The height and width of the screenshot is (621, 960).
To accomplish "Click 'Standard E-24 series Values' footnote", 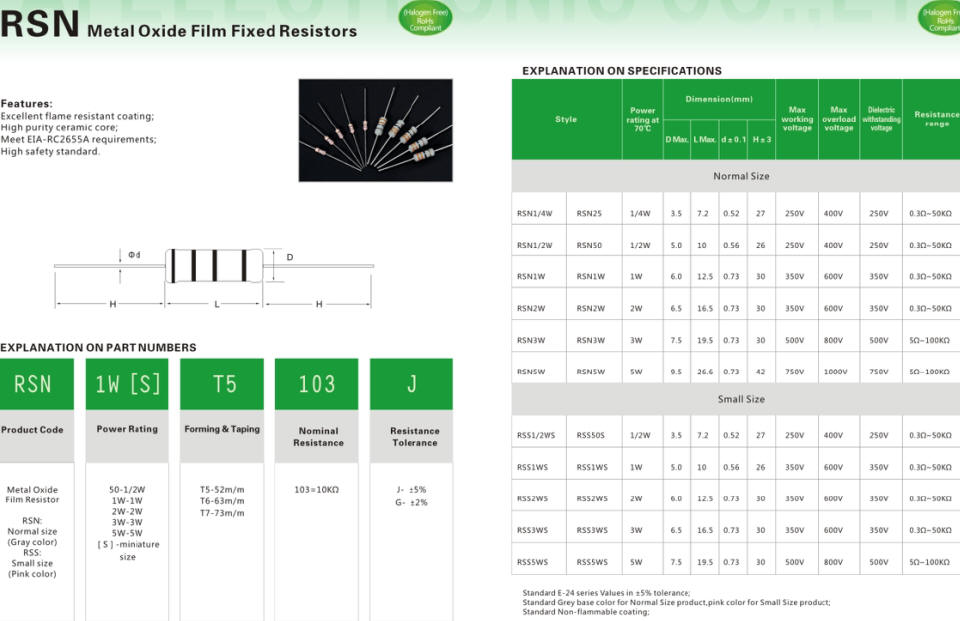I will (606, 593).
